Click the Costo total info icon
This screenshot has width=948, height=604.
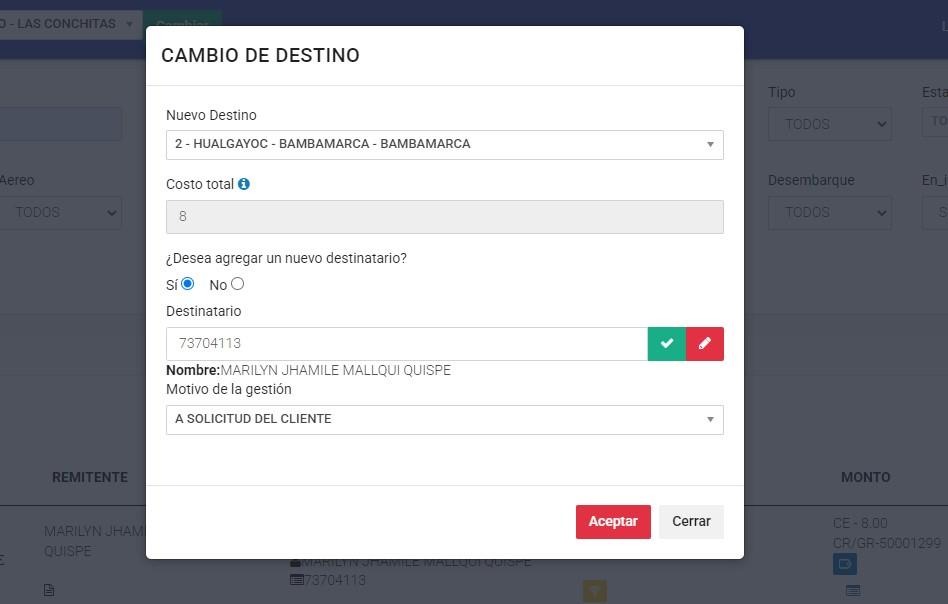click(x=244, y=184)
